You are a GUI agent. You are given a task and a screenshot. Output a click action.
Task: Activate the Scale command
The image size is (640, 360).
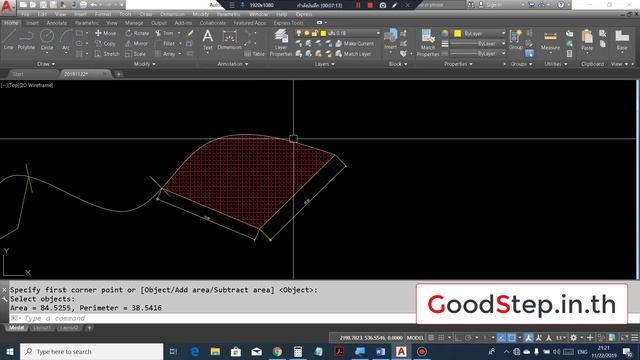(x=136, y=53)
